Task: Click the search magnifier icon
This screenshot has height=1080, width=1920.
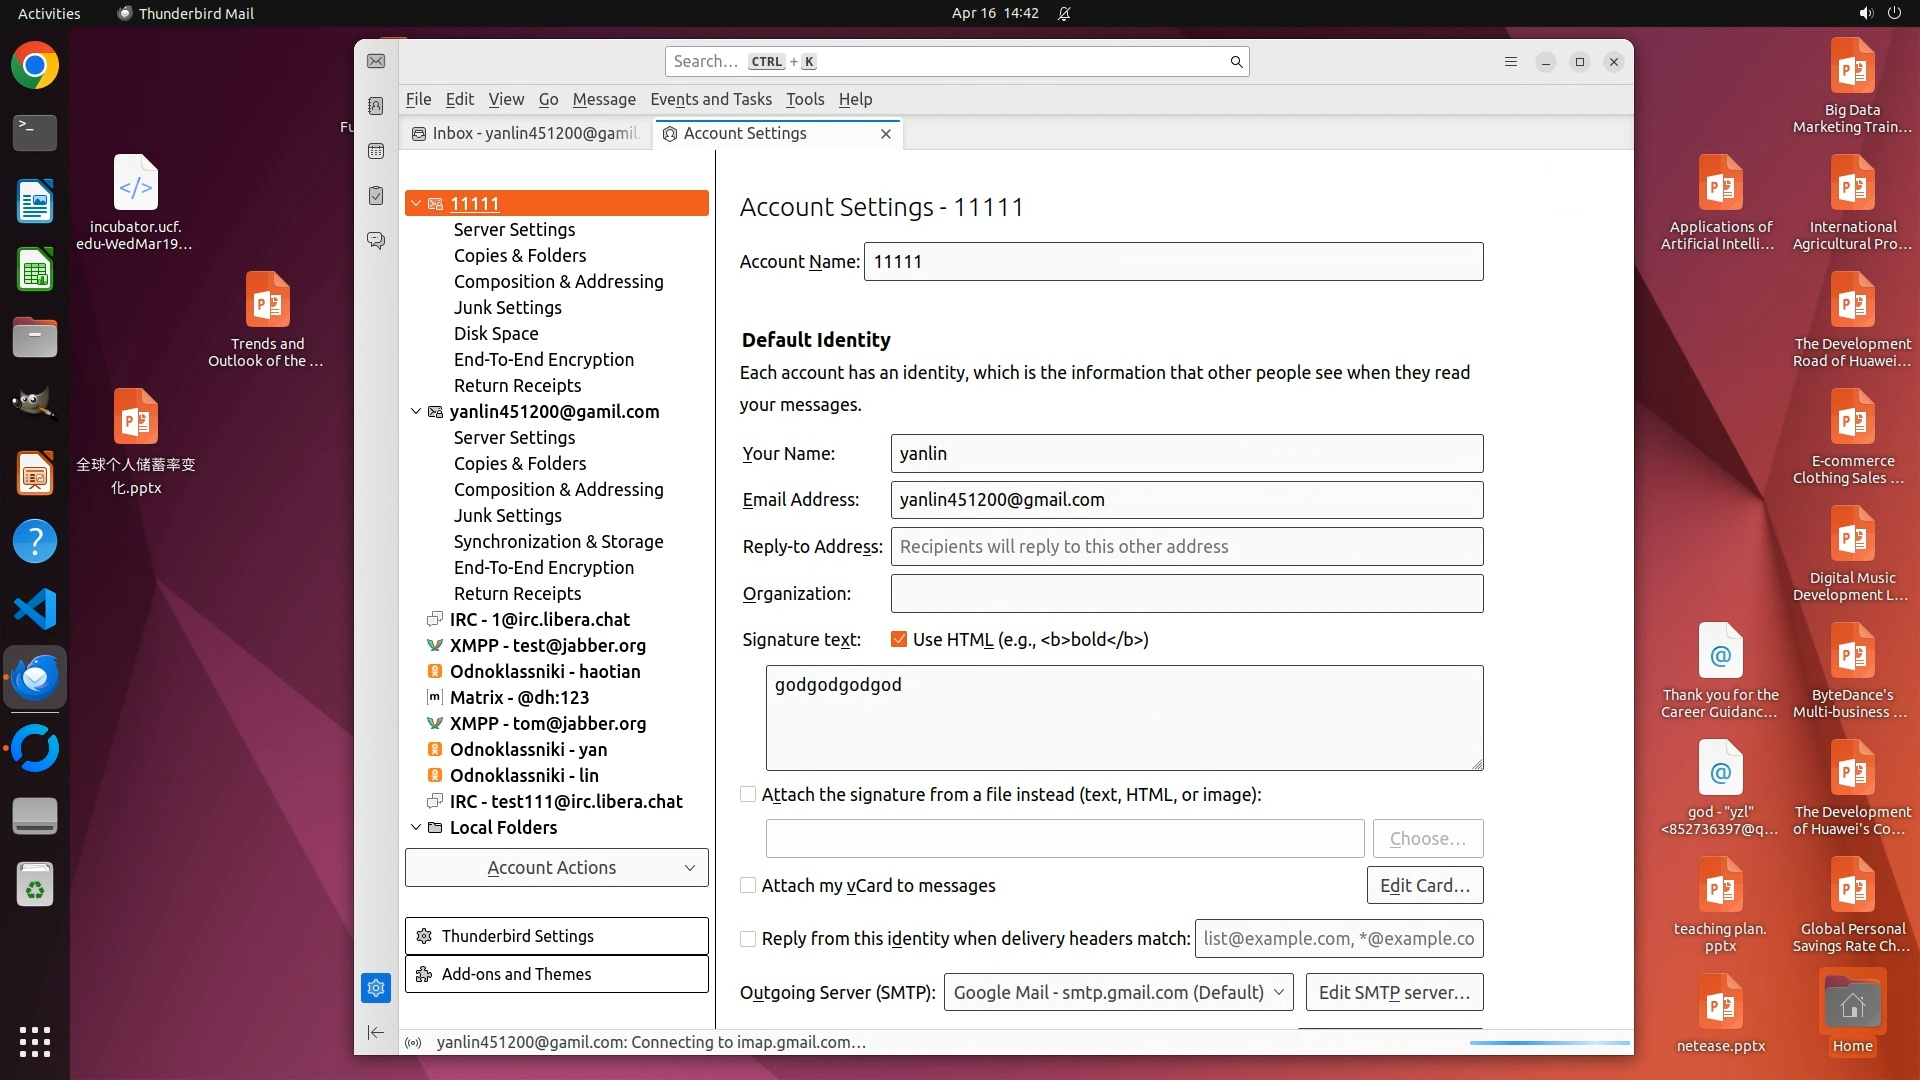Action: [1236, 62]
